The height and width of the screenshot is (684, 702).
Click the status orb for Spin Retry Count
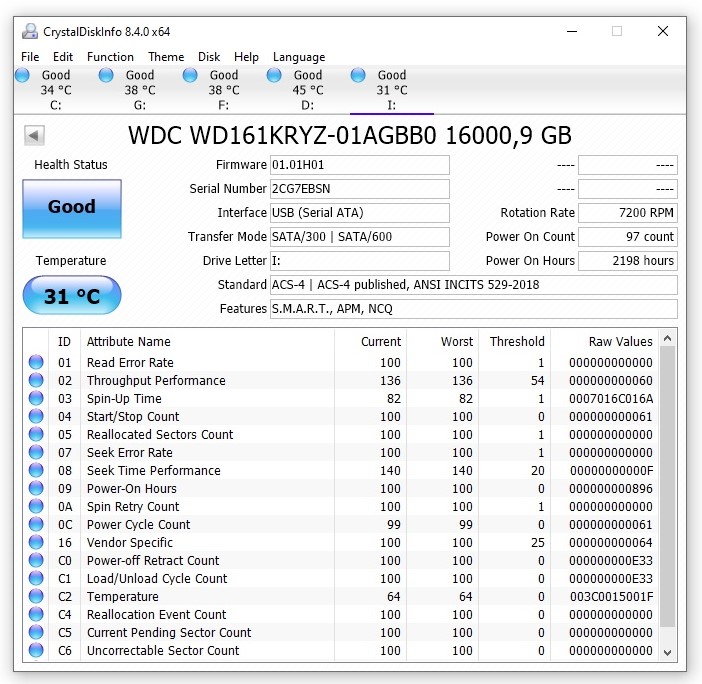[36, 506]
